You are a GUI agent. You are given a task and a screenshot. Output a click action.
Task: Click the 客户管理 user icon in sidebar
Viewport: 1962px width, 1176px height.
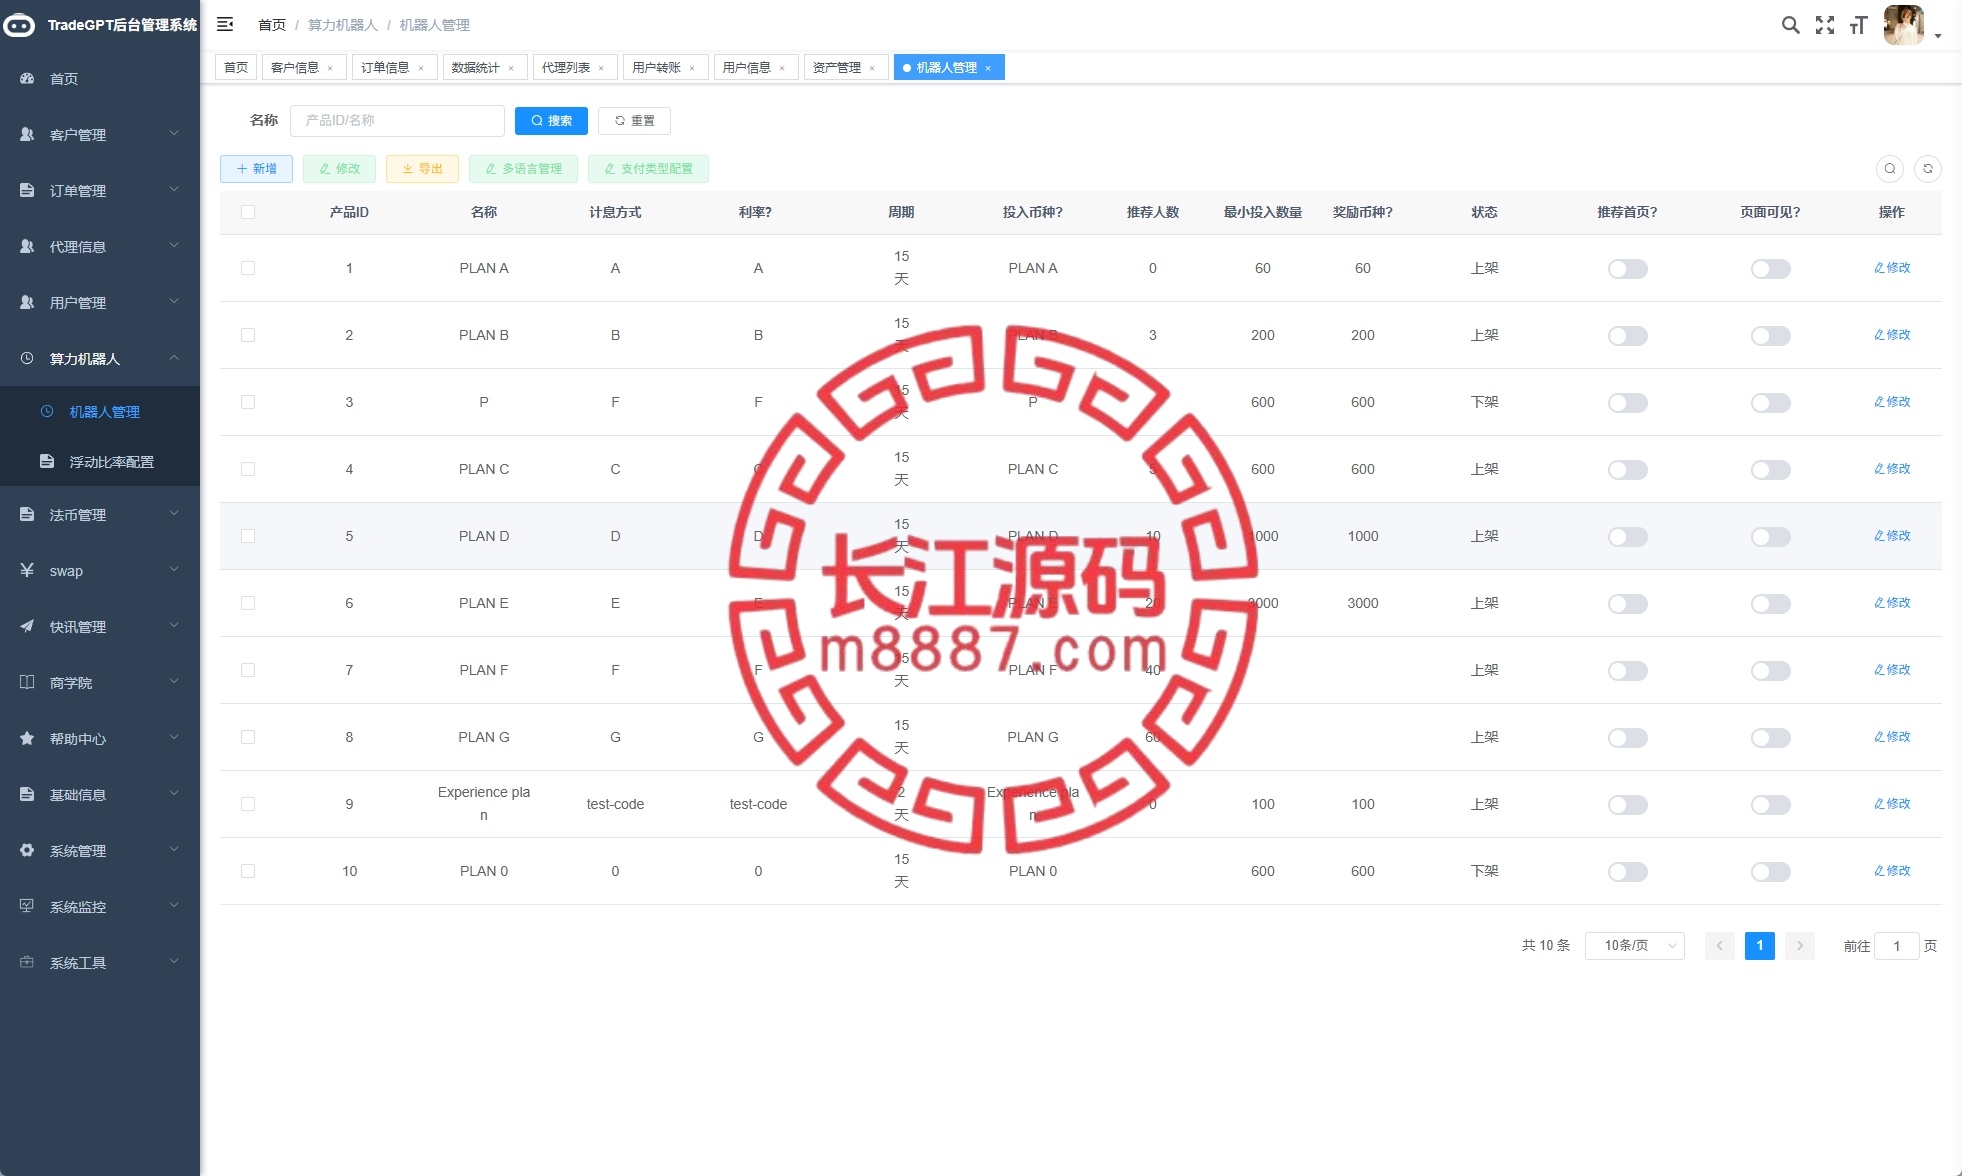tap(27, 134)
